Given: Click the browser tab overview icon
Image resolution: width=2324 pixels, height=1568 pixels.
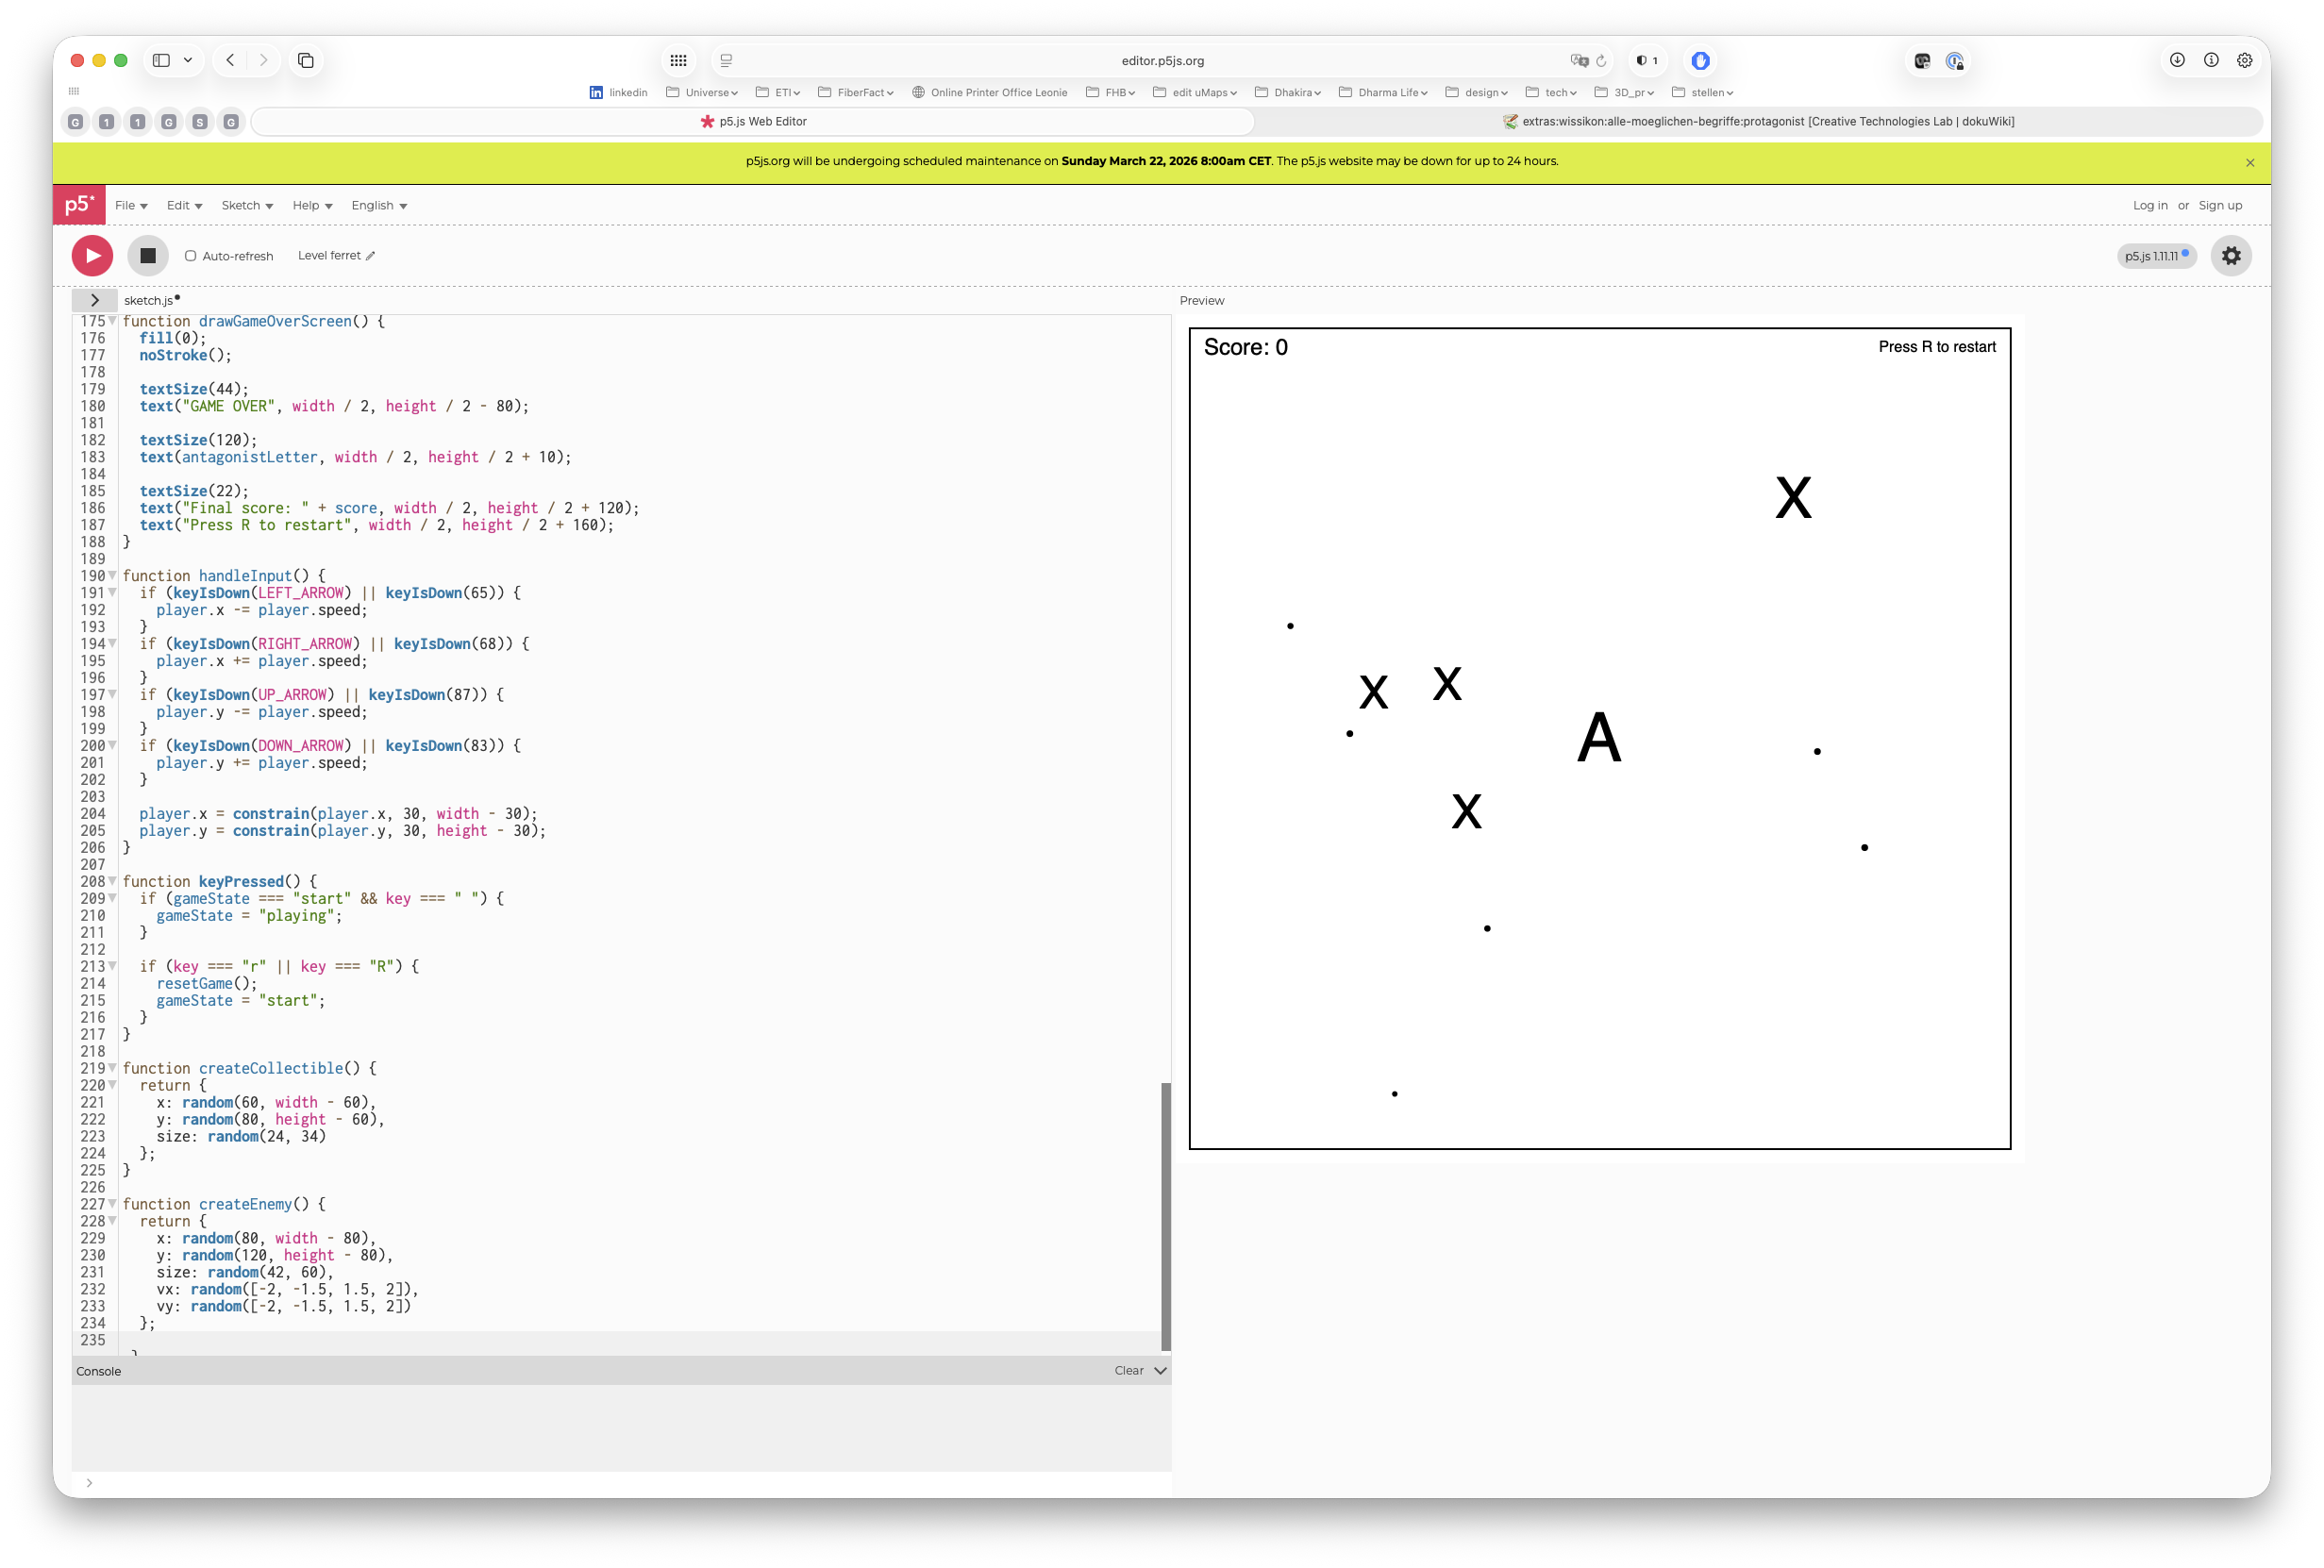Looking at the screenshot, I should [x=306, y=60].
